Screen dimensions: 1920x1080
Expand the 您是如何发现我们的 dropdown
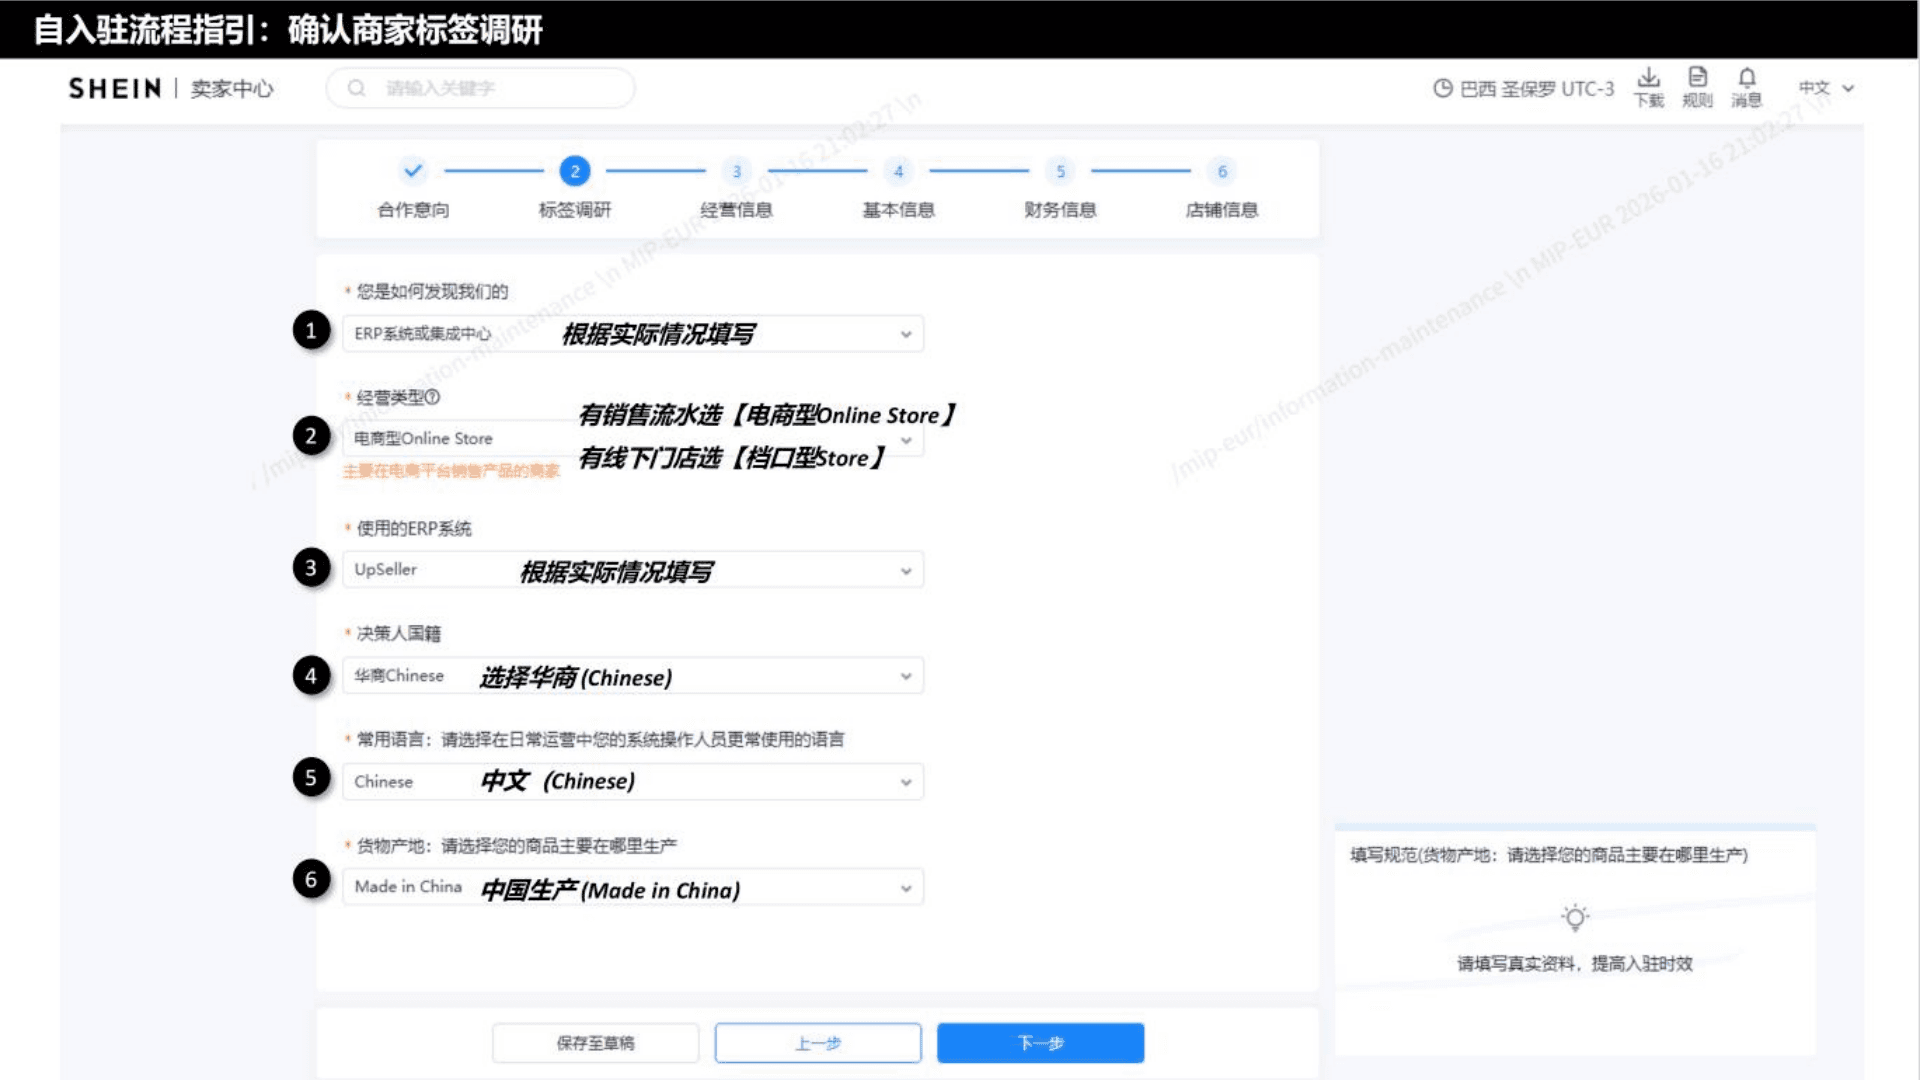point(633,334)
